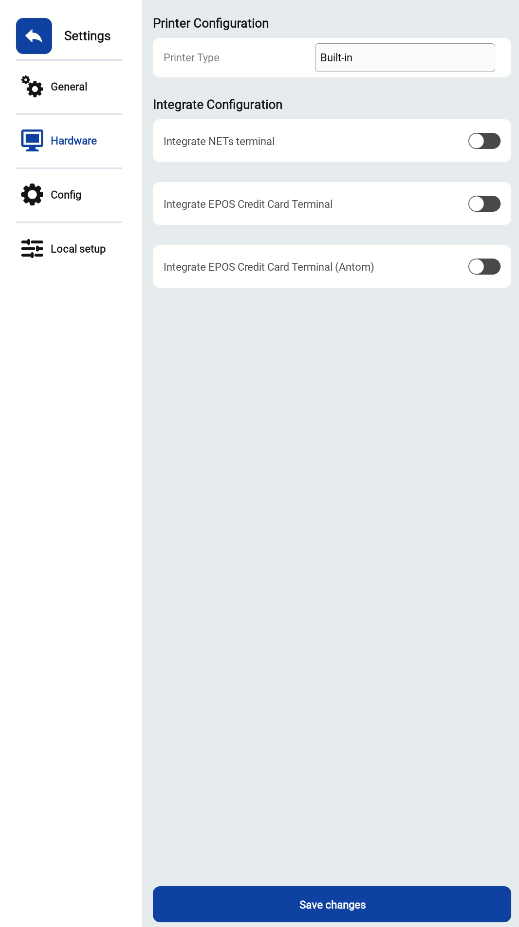This screenshot has height=927, width=519.
Task: Open the Local setup section
Action: (x=69, y=249)
